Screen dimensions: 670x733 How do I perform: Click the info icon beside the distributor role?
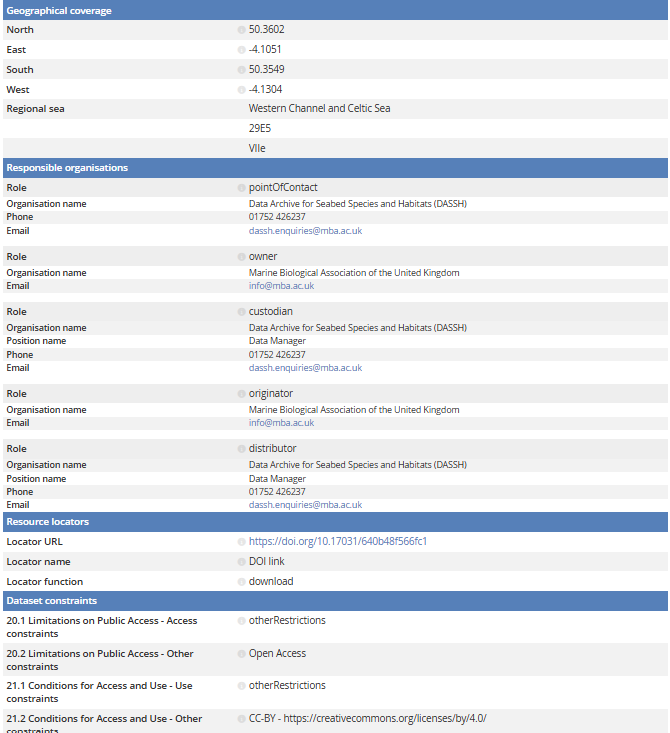coord(242,449)
